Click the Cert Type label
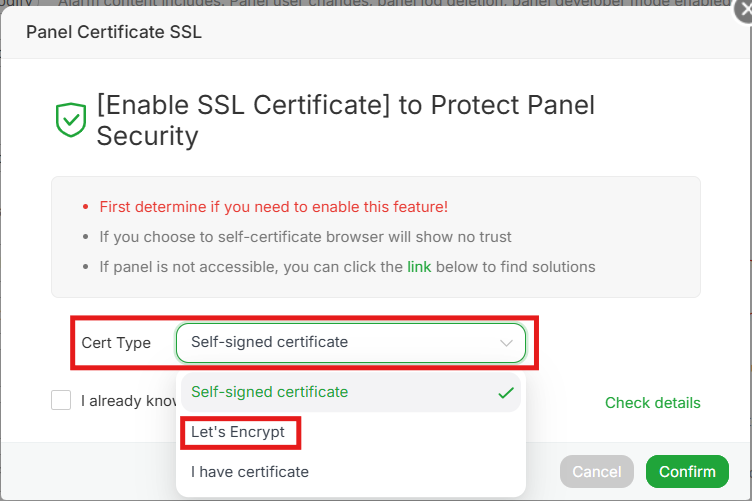 coord(116,342)
